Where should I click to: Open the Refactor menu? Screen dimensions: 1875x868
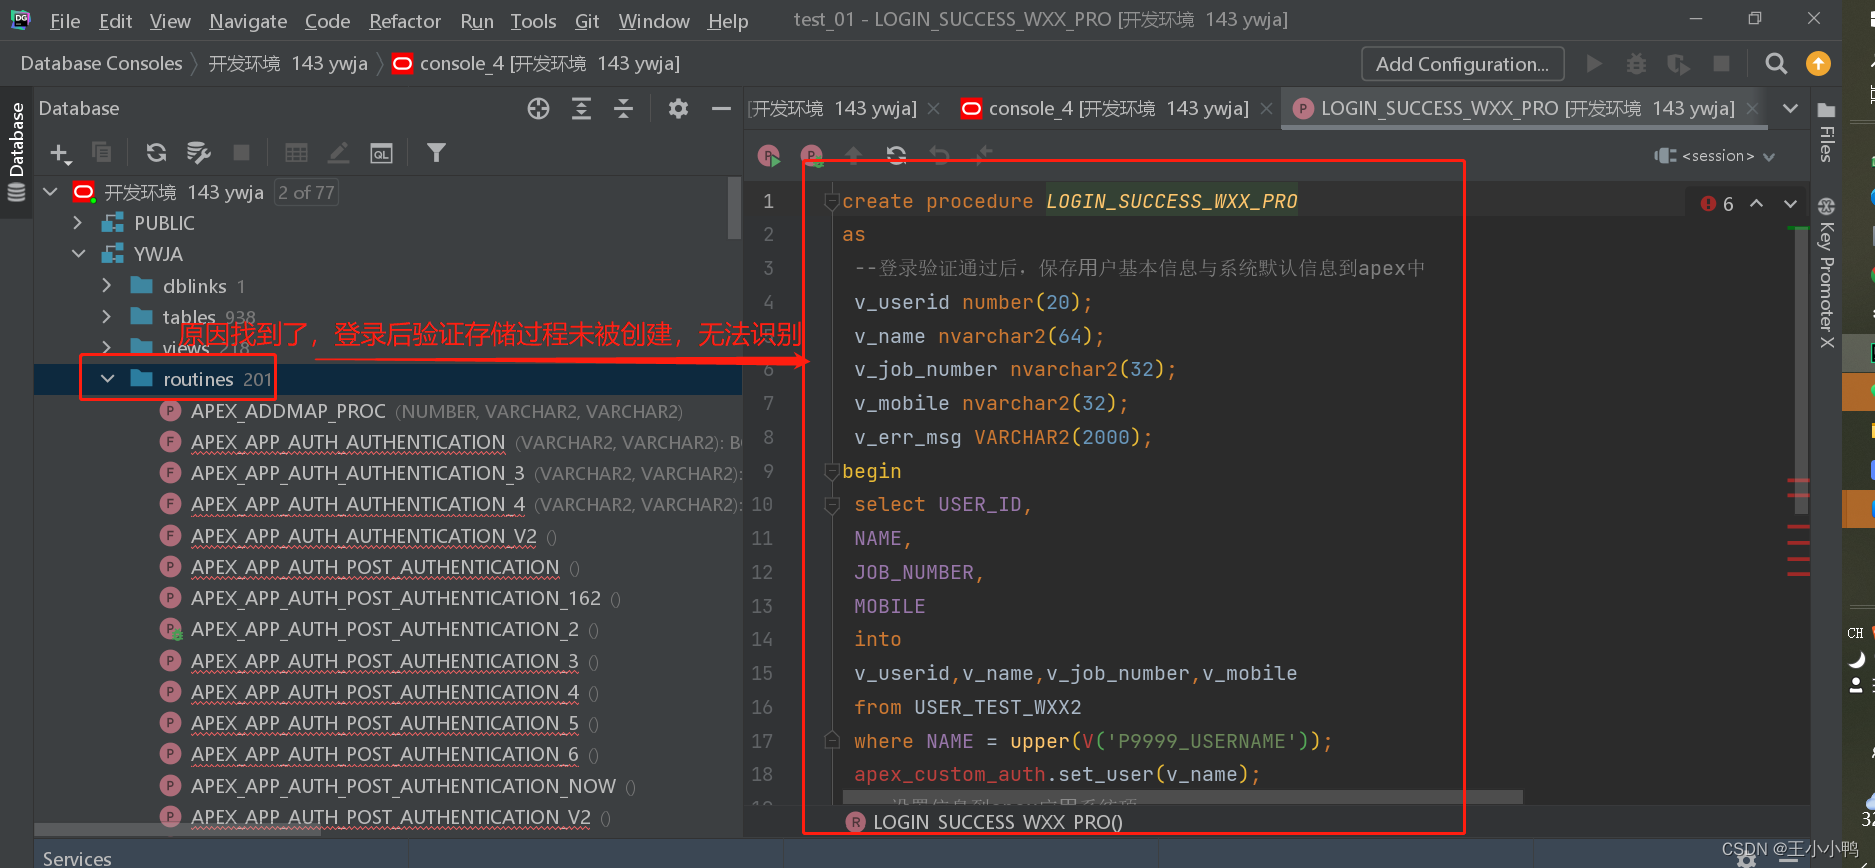point(405,21)
